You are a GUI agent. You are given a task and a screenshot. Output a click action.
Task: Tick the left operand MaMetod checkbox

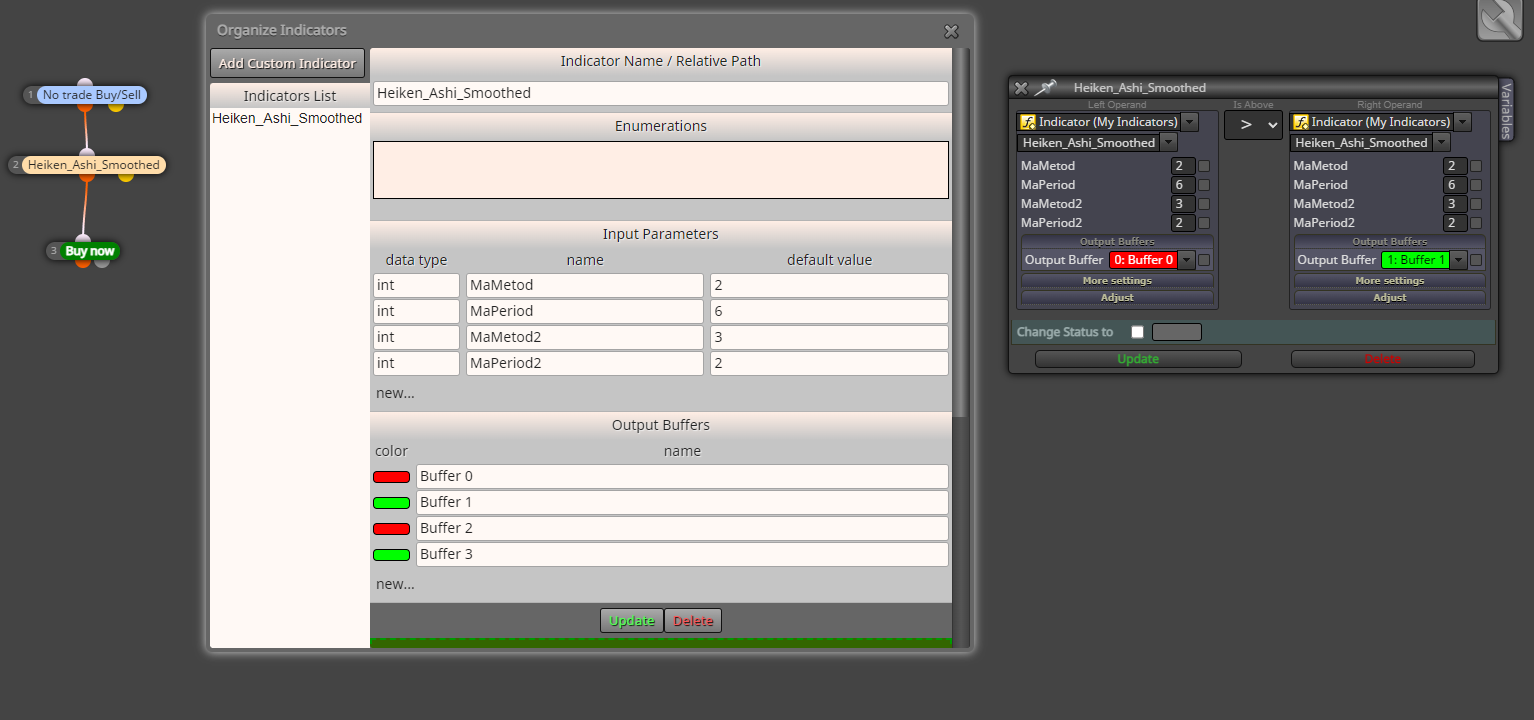coord(1204,166)
